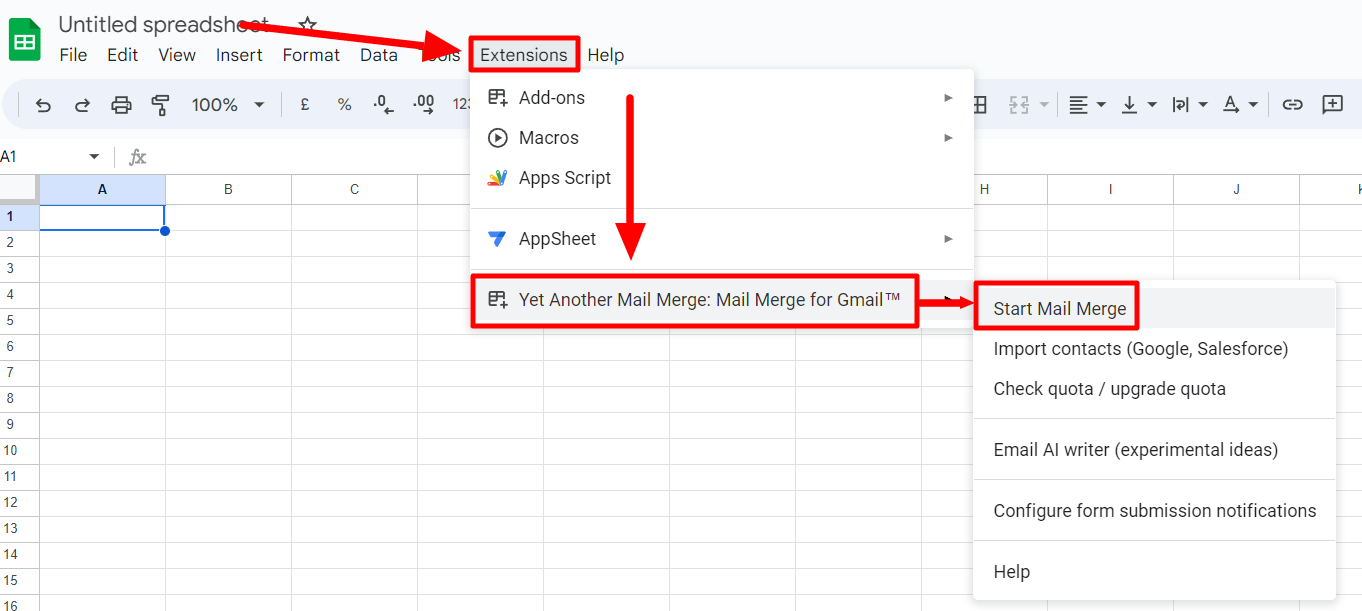Select Configure form submission notifications

(1155, 511)
